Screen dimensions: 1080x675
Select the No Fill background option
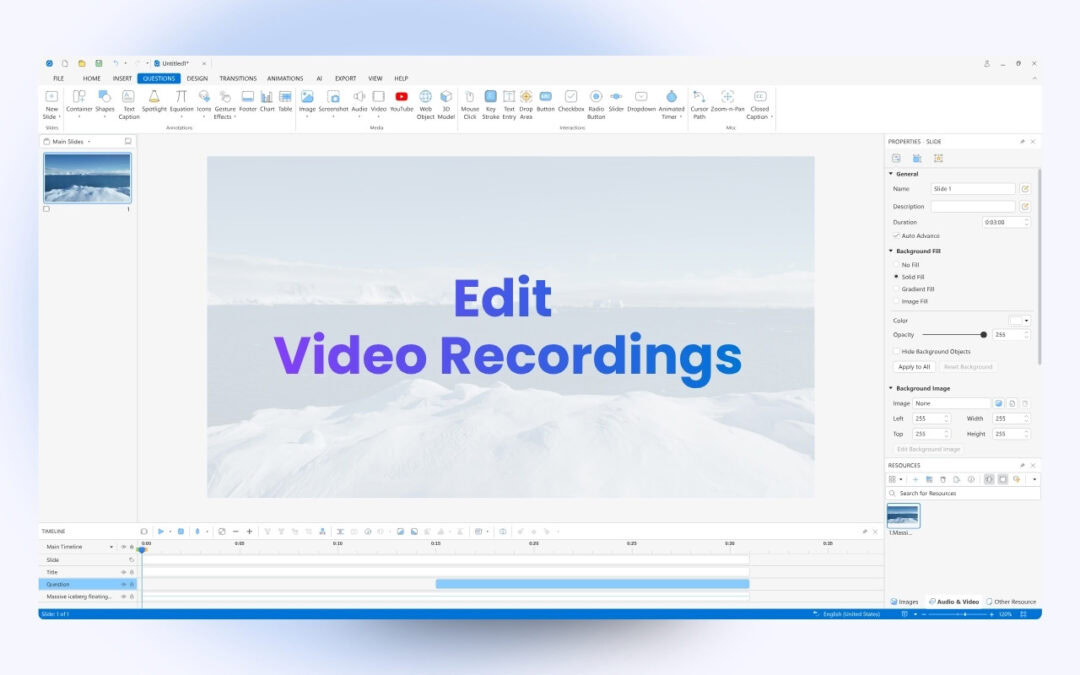coord(896,264)
